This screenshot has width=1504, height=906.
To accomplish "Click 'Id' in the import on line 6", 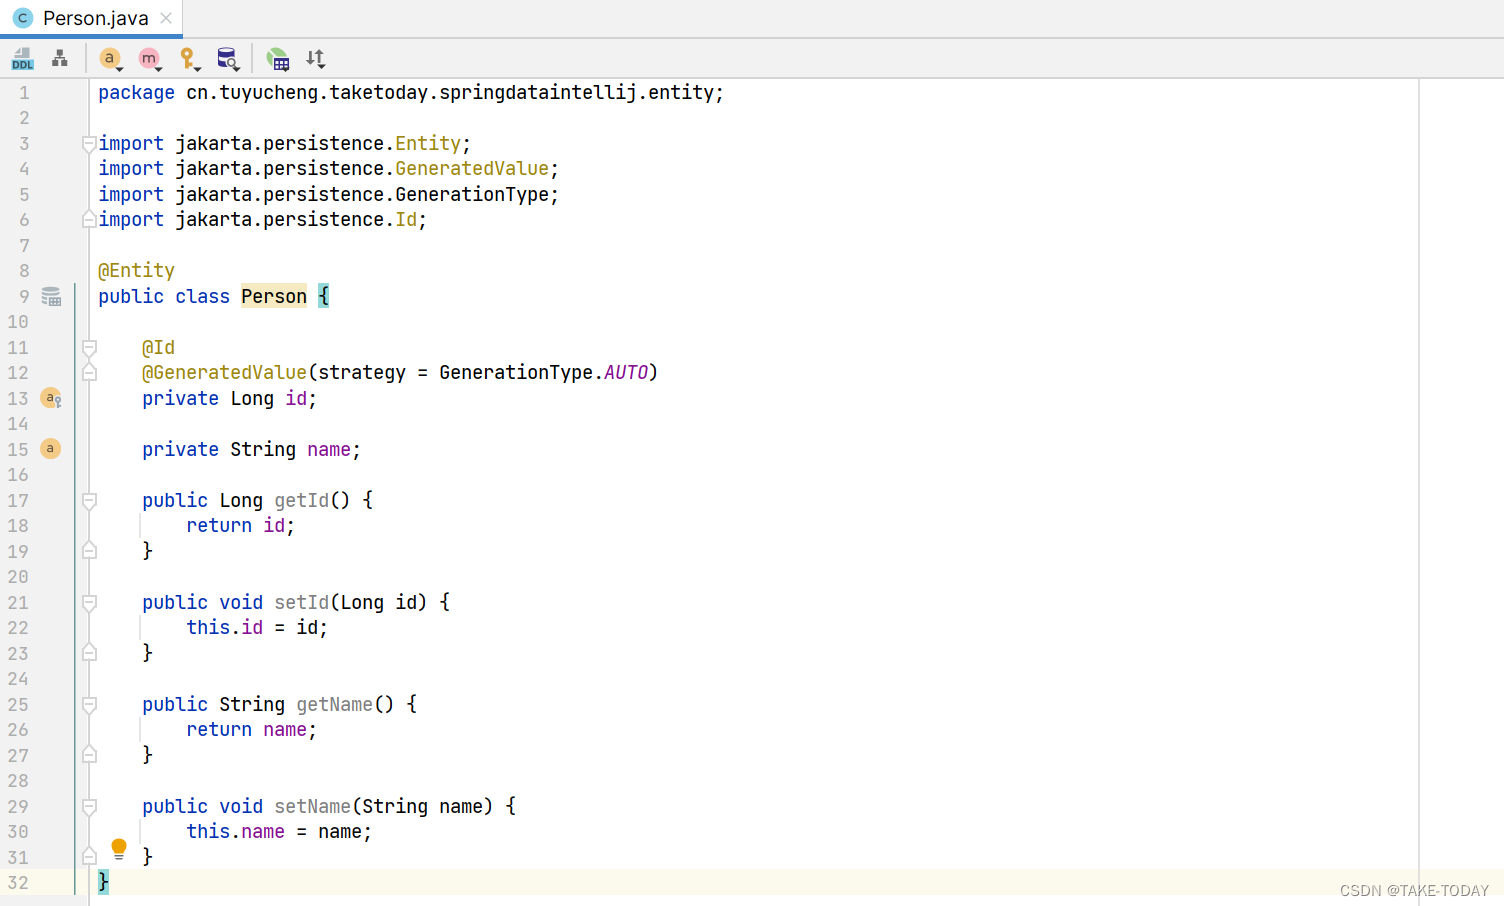I will (x=406, y=220).
